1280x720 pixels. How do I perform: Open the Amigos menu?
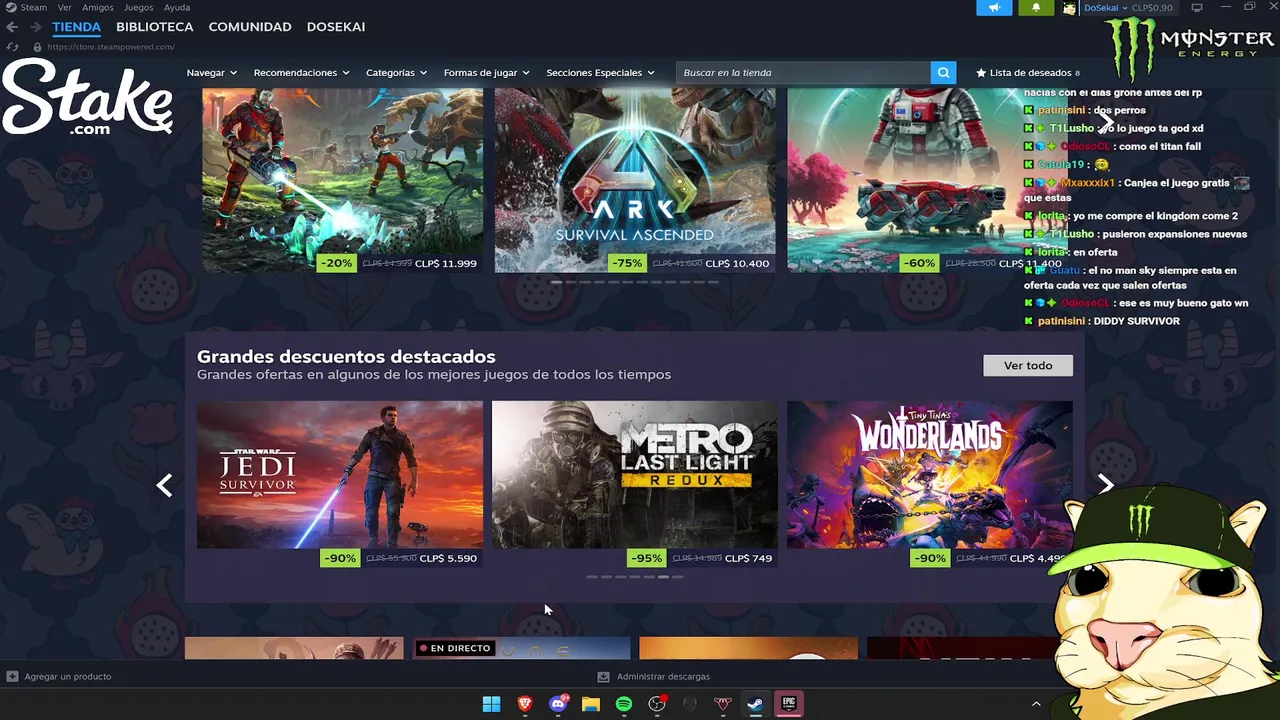pyautogui.click(x=98, y=7)
